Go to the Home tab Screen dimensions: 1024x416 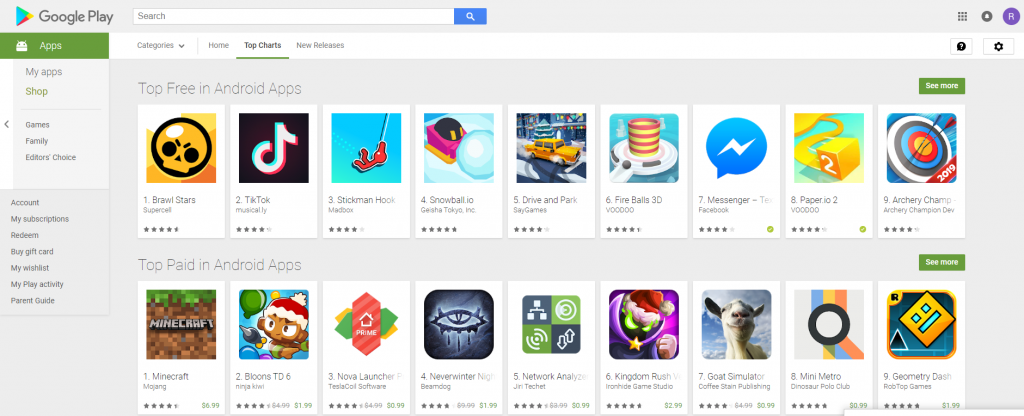coord(218,46)
